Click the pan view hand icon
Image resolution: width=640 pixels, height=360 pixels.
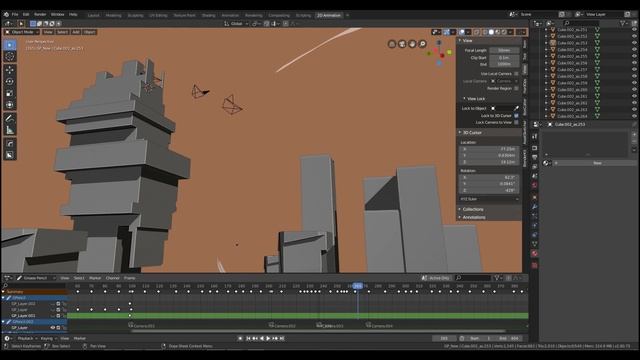coord(413,44)
